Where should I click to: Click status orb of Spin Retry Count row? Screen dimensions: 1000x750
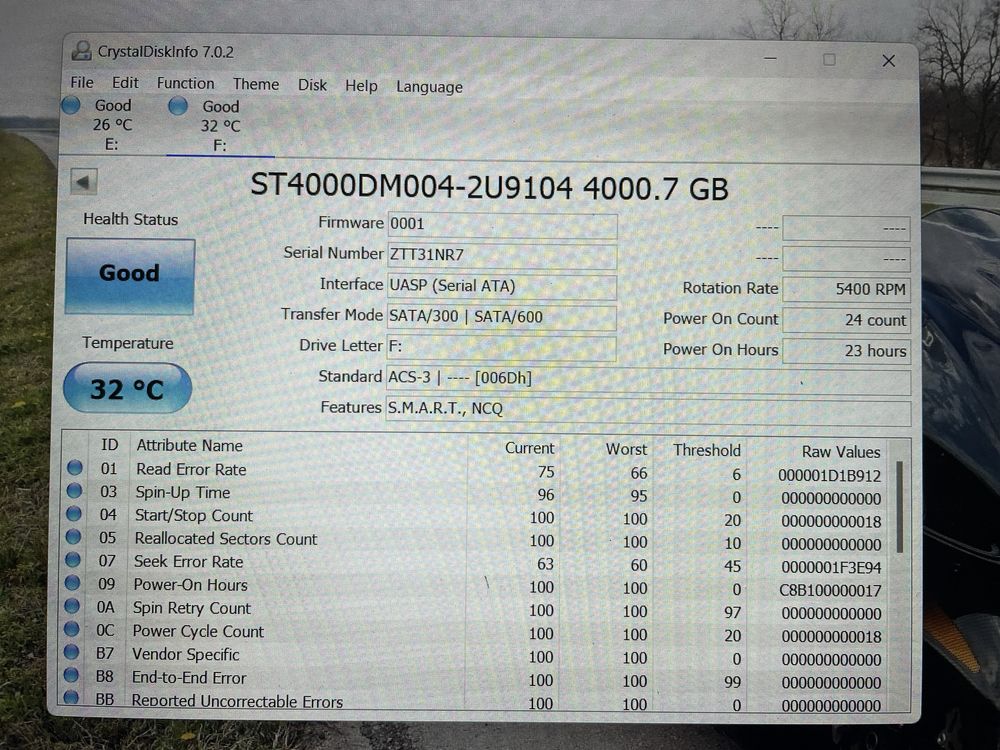tap(72, 606)
